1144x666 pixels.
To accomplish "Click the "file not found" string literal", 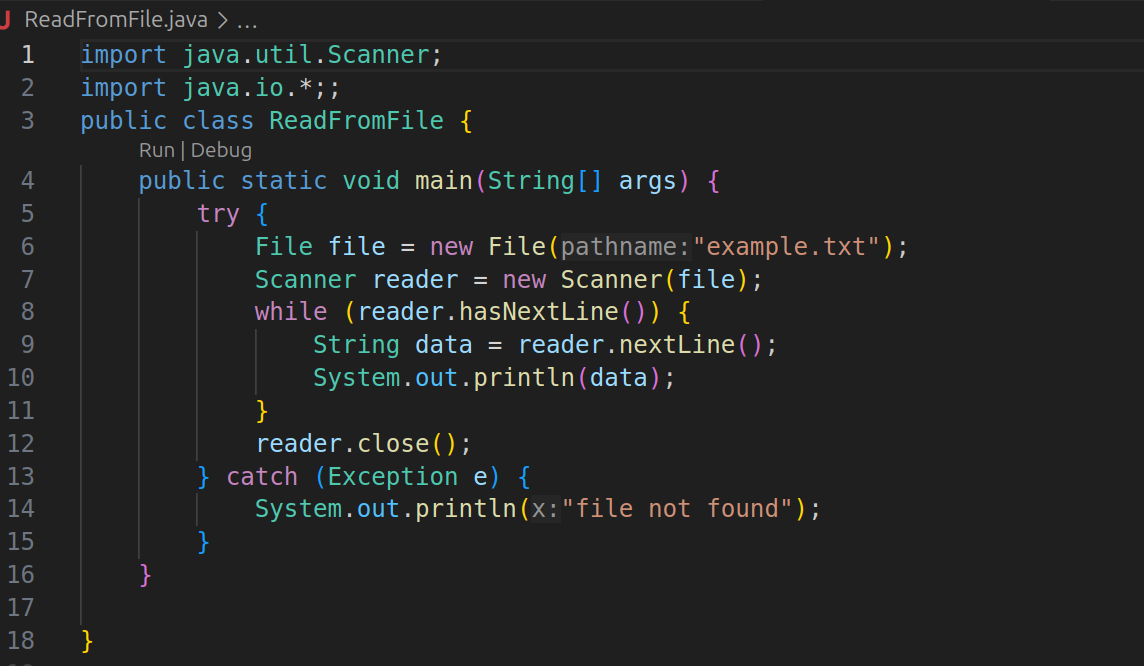I will (x=680, y=508).
